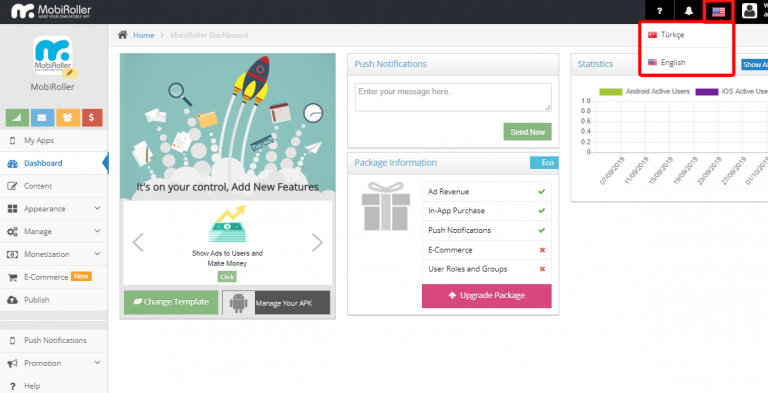Click the Content edit icon in sidebar
This screenshot has width=768, height=393.
(13, 186)
